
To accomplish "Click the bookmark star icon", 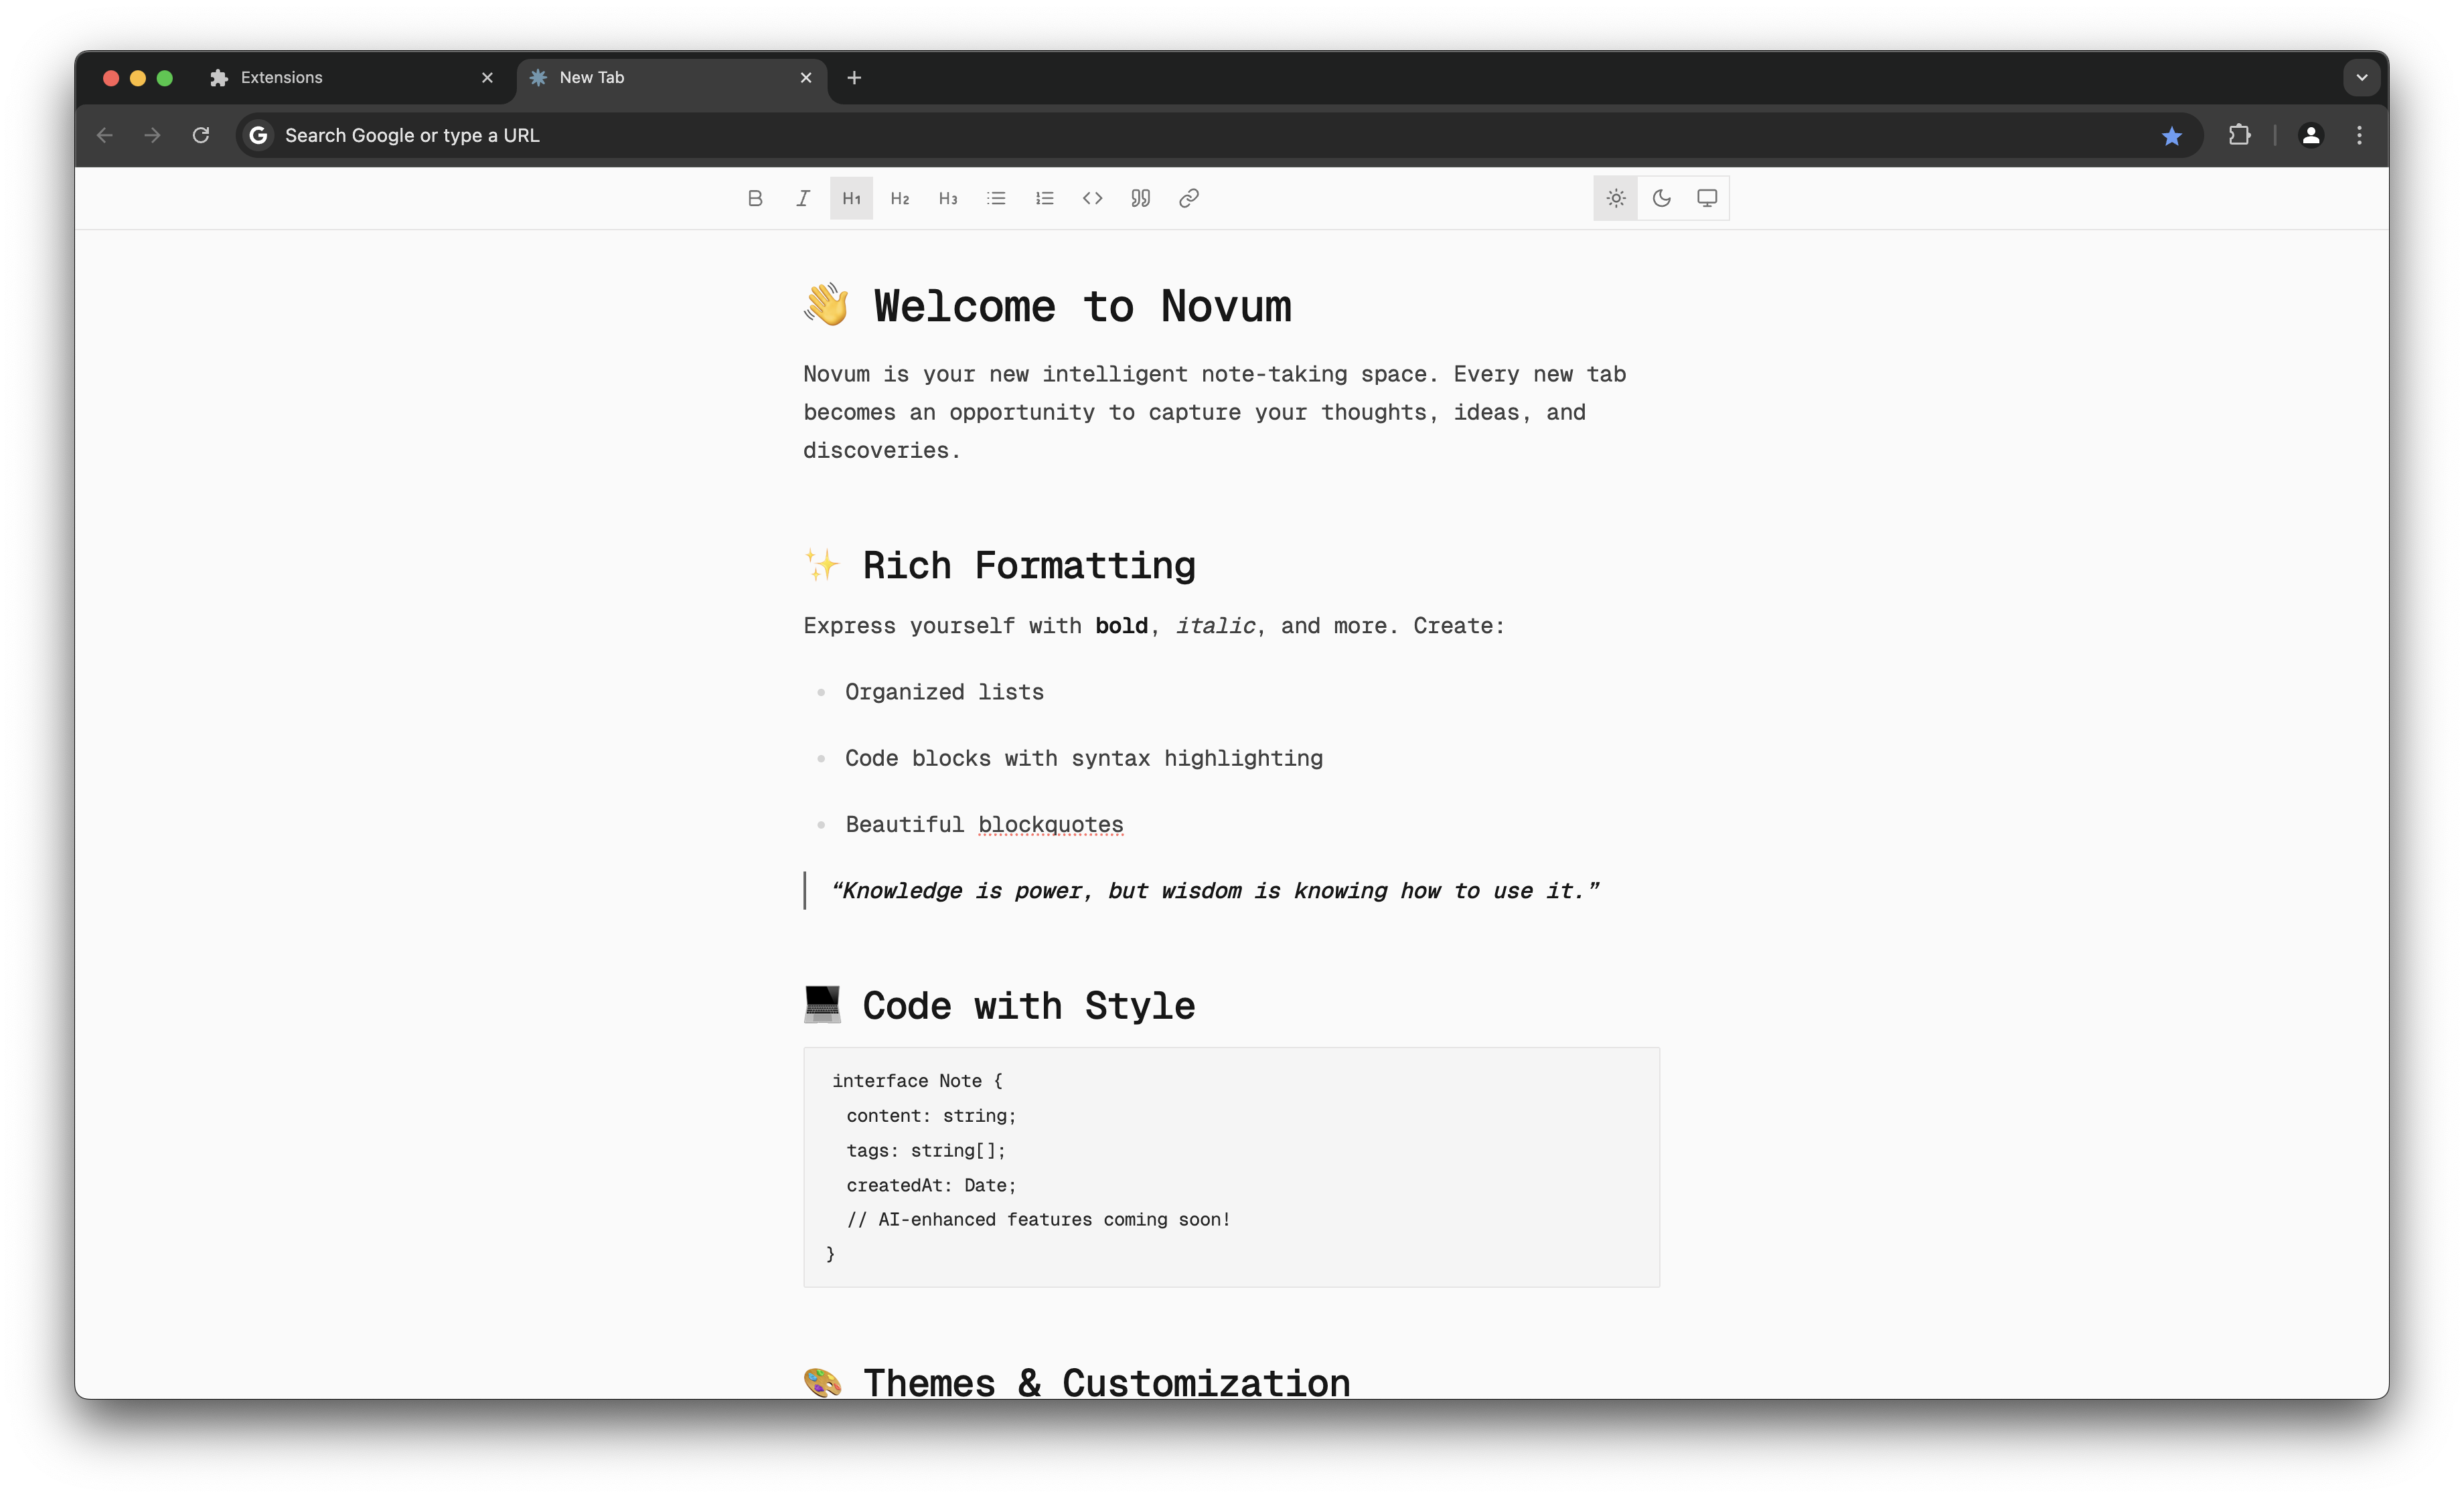I will coord(2171,136).
